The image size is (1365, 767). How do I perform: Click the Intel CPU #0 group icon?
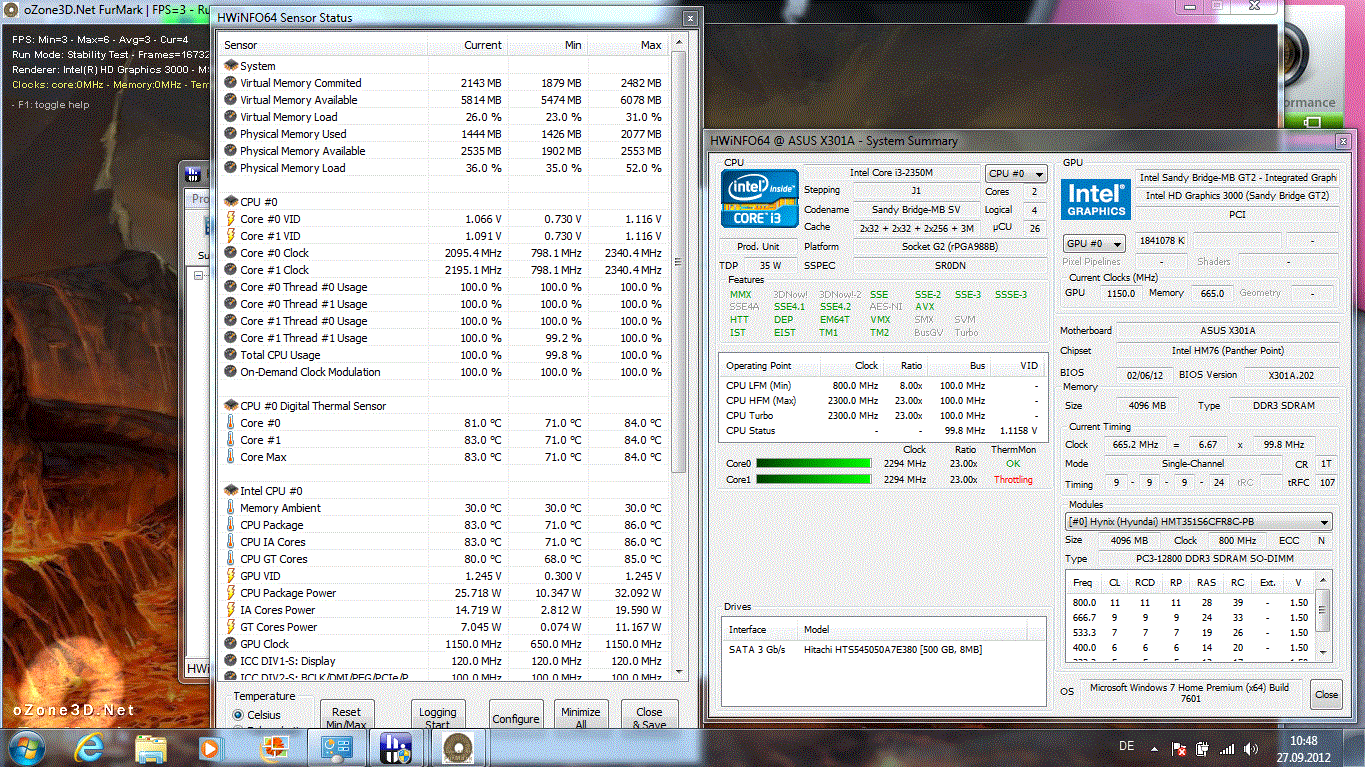[231, 491]
